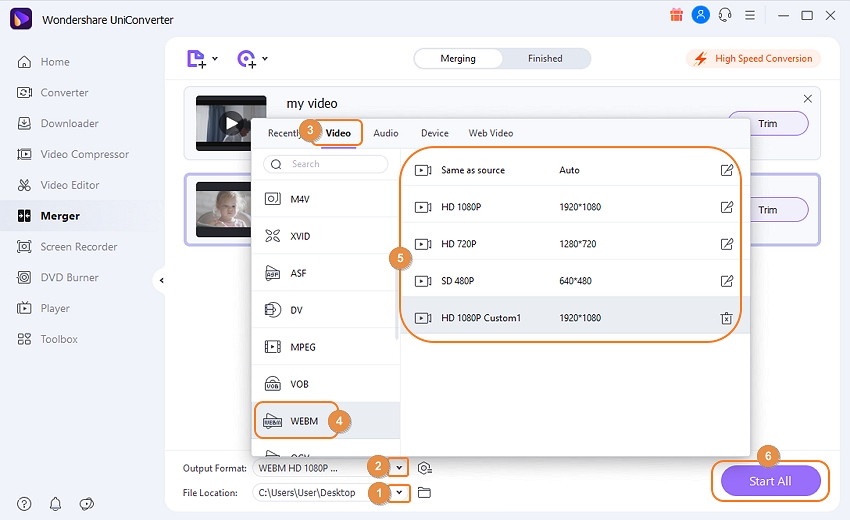The width and height of the screenshot is (850, 520).
Task: Open output settings gear icon
Action: coord(424,468)
